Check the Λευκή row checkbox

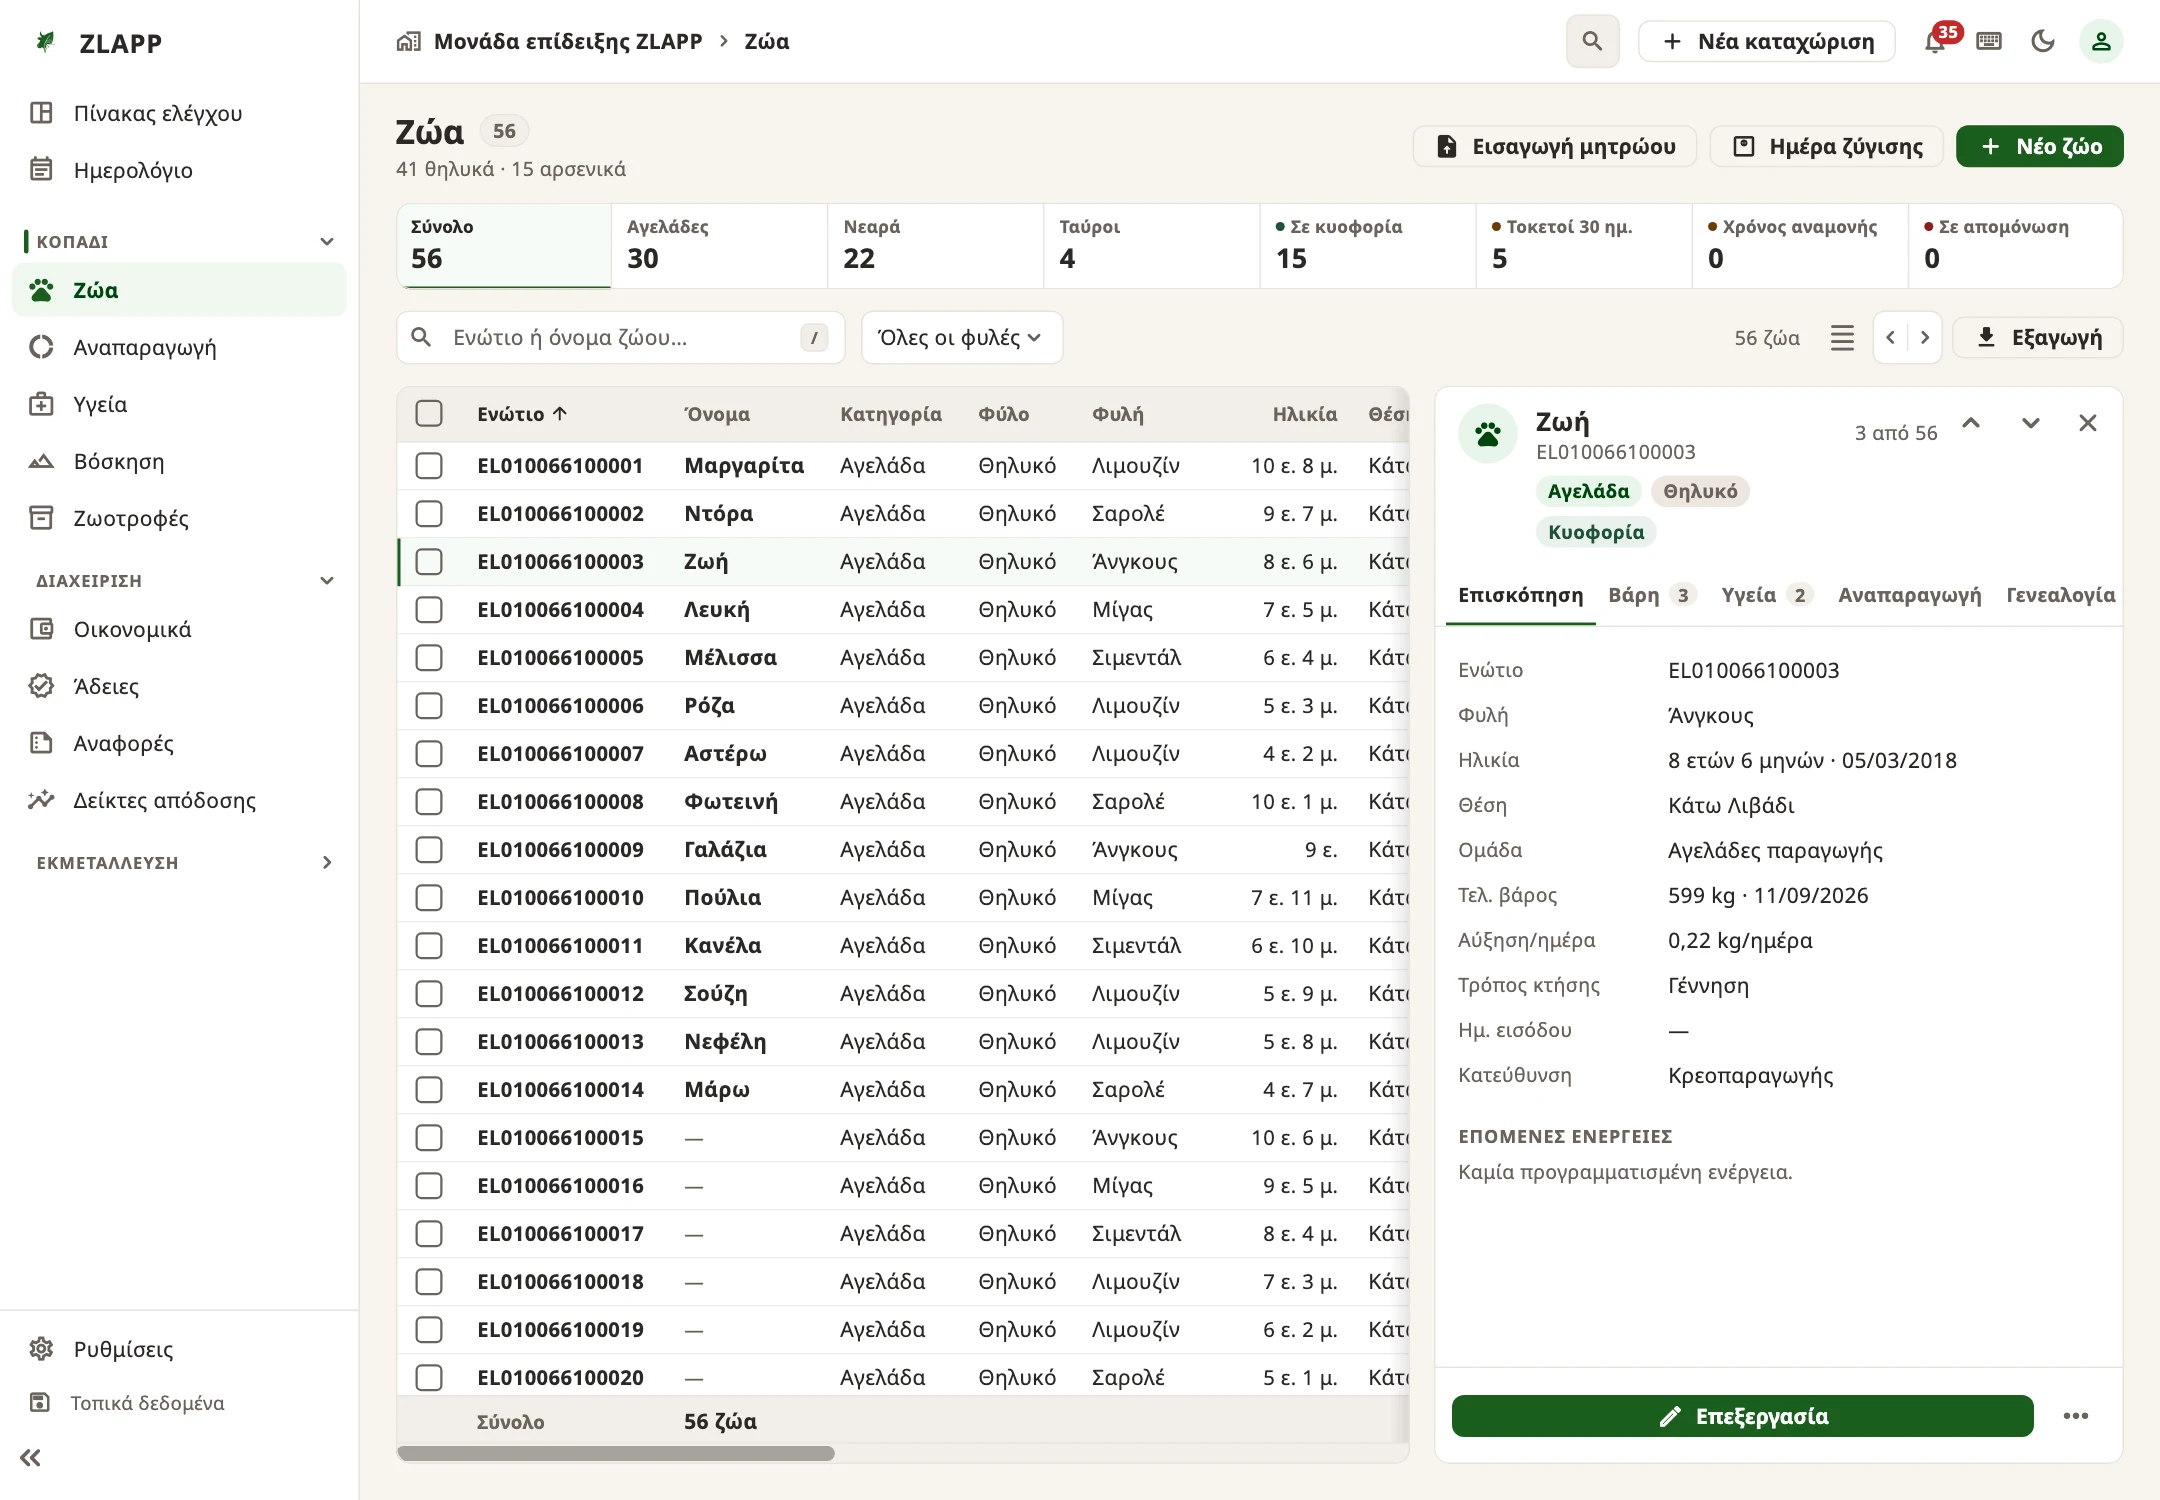point(429,610)
